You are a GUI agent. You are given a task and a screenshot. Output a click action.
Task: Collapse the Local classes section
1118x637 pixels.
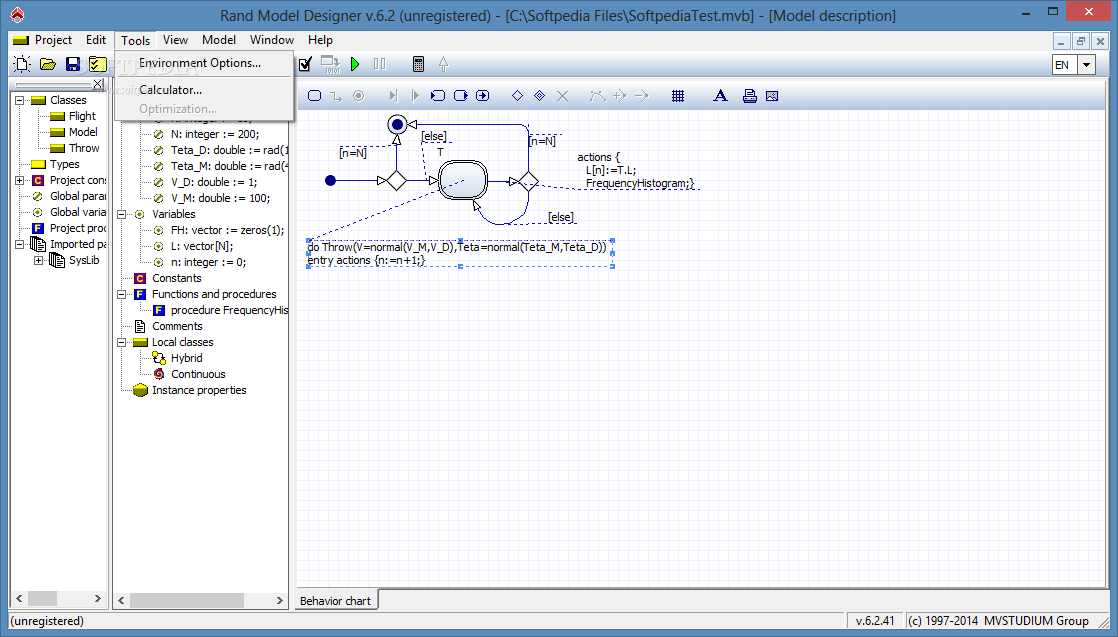coord(122,342)
